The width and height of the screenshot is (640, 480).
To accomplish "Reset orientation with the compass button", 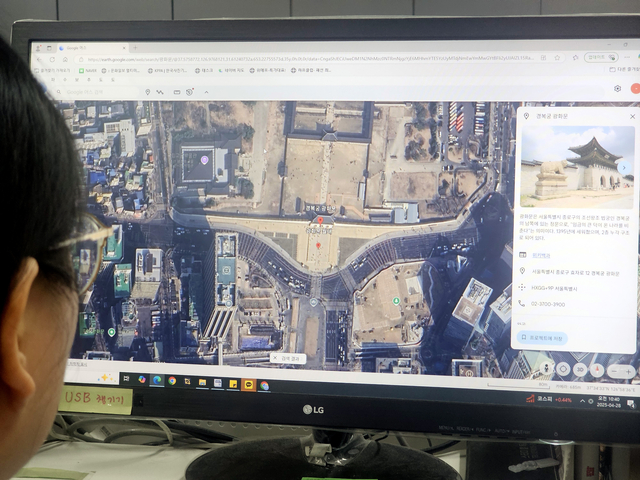I will pyautogui.click(x=597, y=370).
